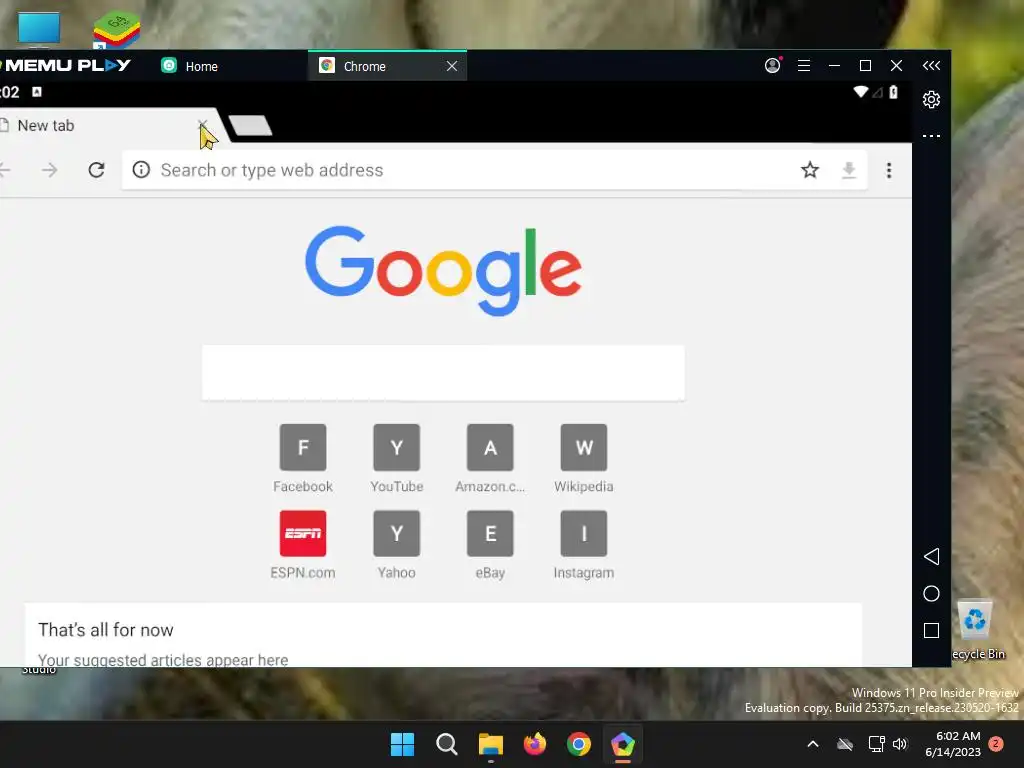The height and width of the screenshot is (768, 1024).
Task: Open the clock showing 6:02 AM
Action: pos(953,744)
